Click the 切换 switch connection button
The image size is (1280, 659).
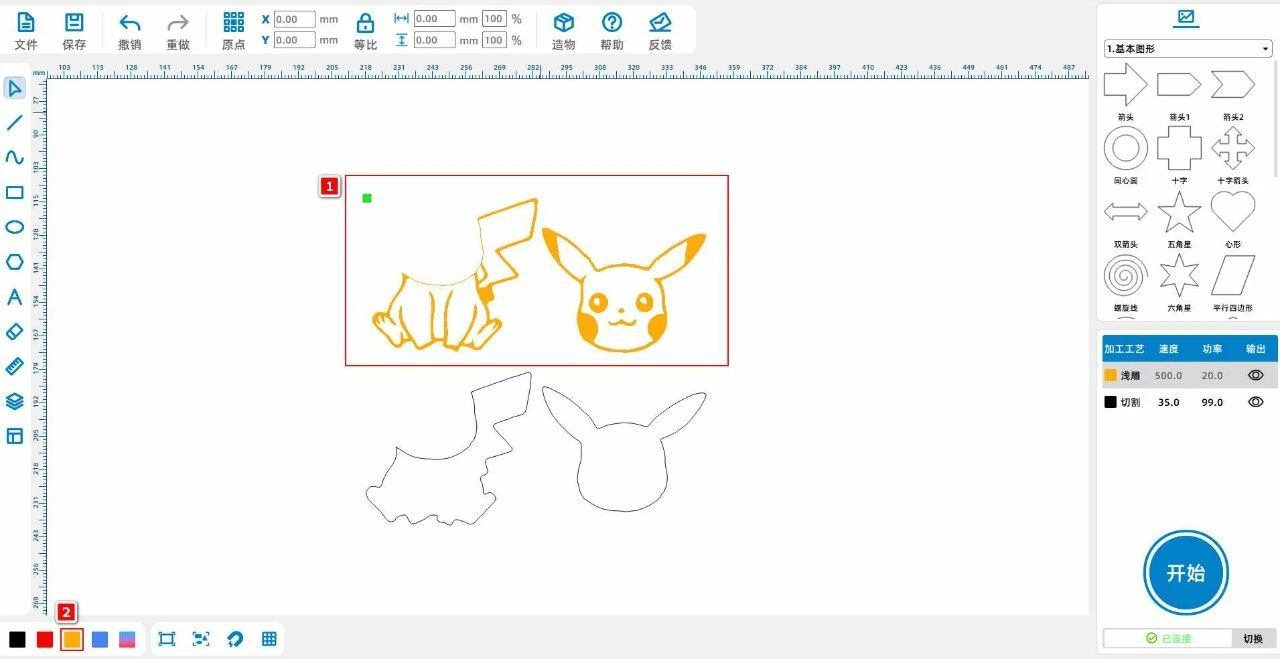point(1253,638)
